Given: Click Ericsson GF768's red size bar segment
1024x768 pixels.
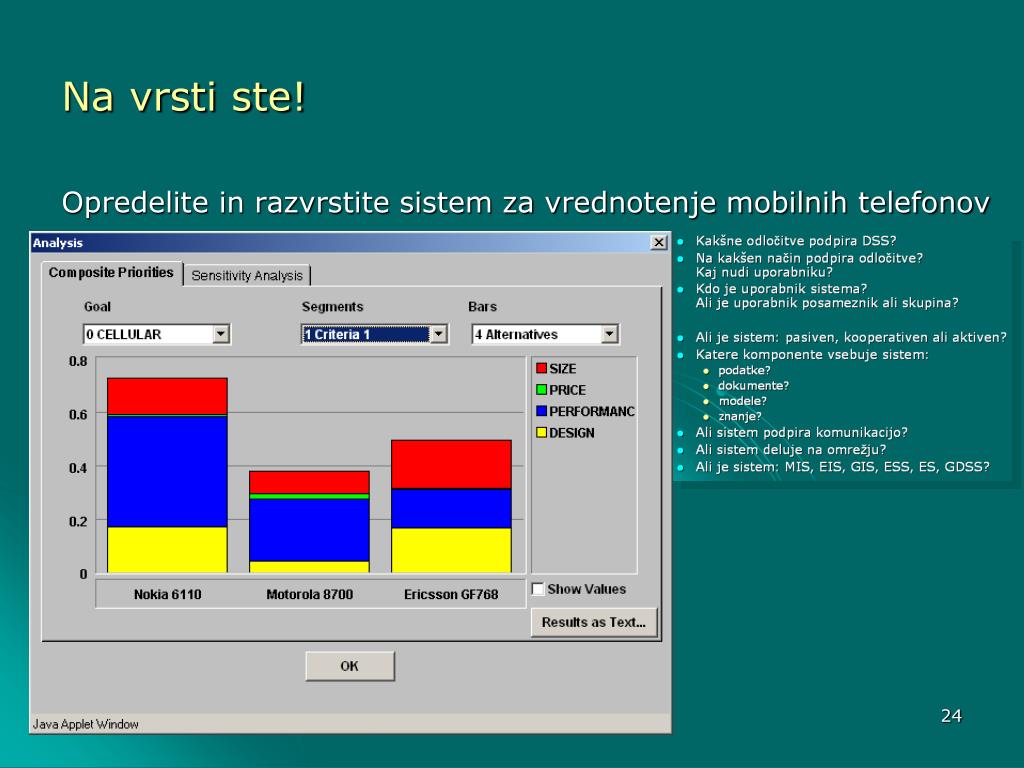Looking at the screenshot, I should click(x=451, y=464).
